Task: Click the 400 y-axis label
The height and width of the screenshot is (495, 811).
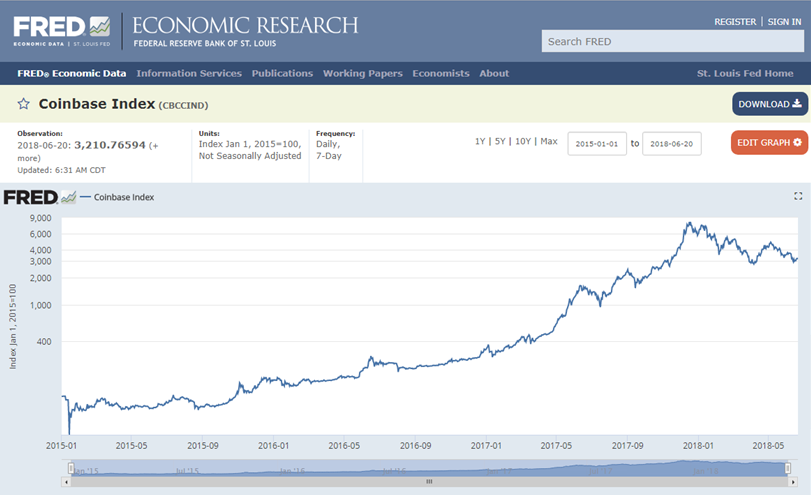Action: tap(43, 341)
